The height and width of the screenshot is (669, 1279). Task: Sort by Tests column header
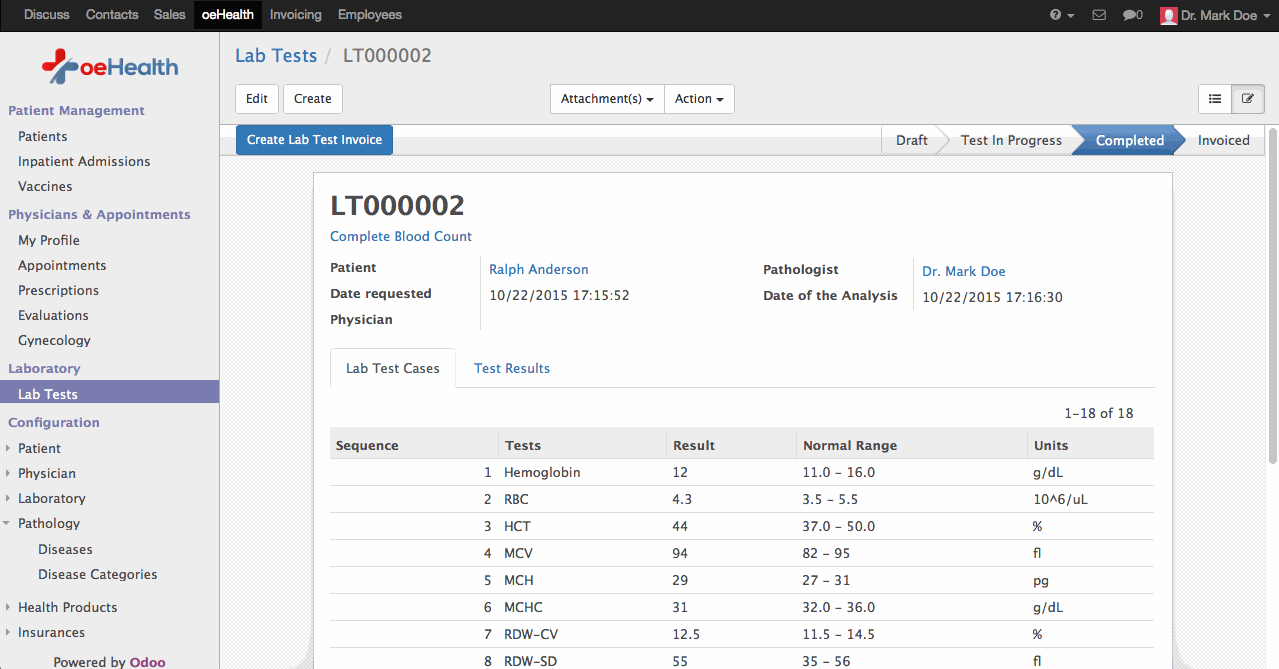(x=582, y=445)
